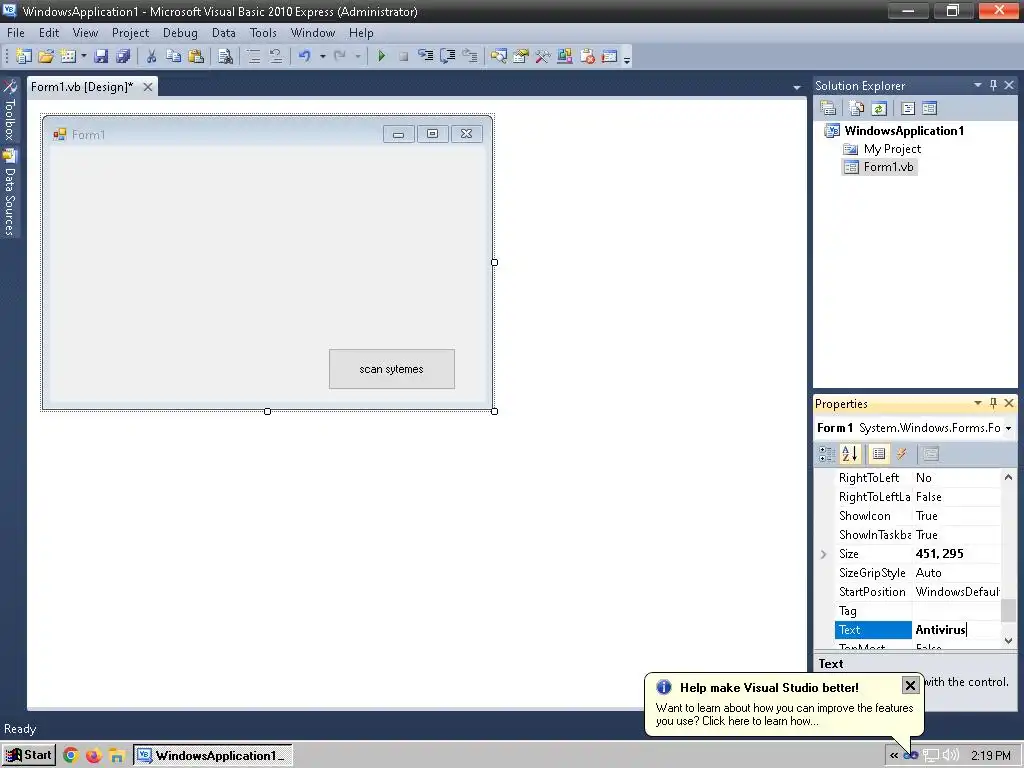Open the Help menu

360,33
